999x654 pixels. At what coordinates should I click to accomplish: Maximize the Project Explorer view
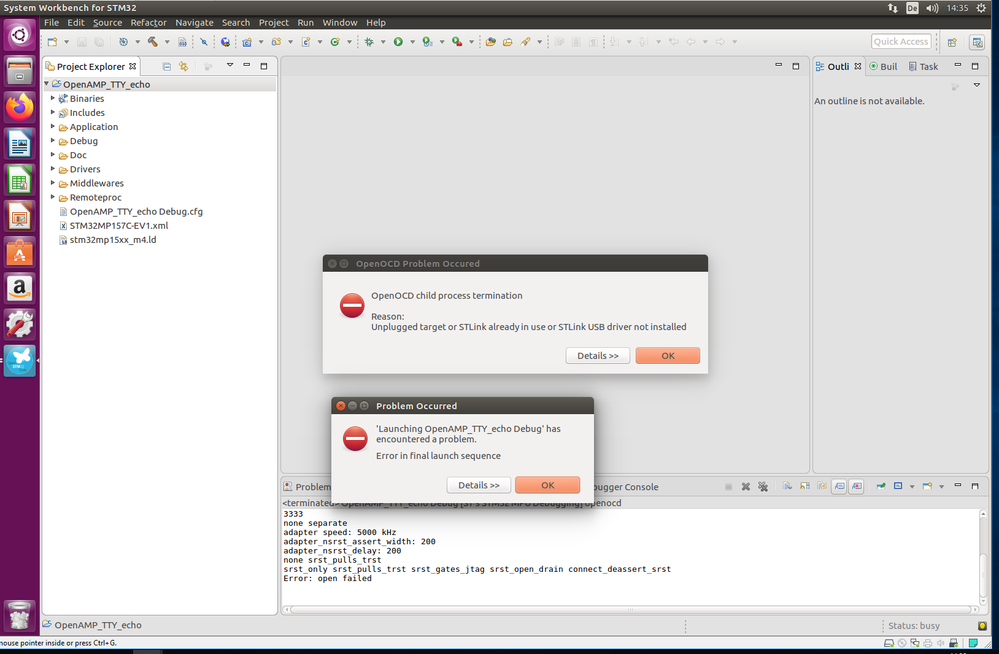(x=264, y=66)
